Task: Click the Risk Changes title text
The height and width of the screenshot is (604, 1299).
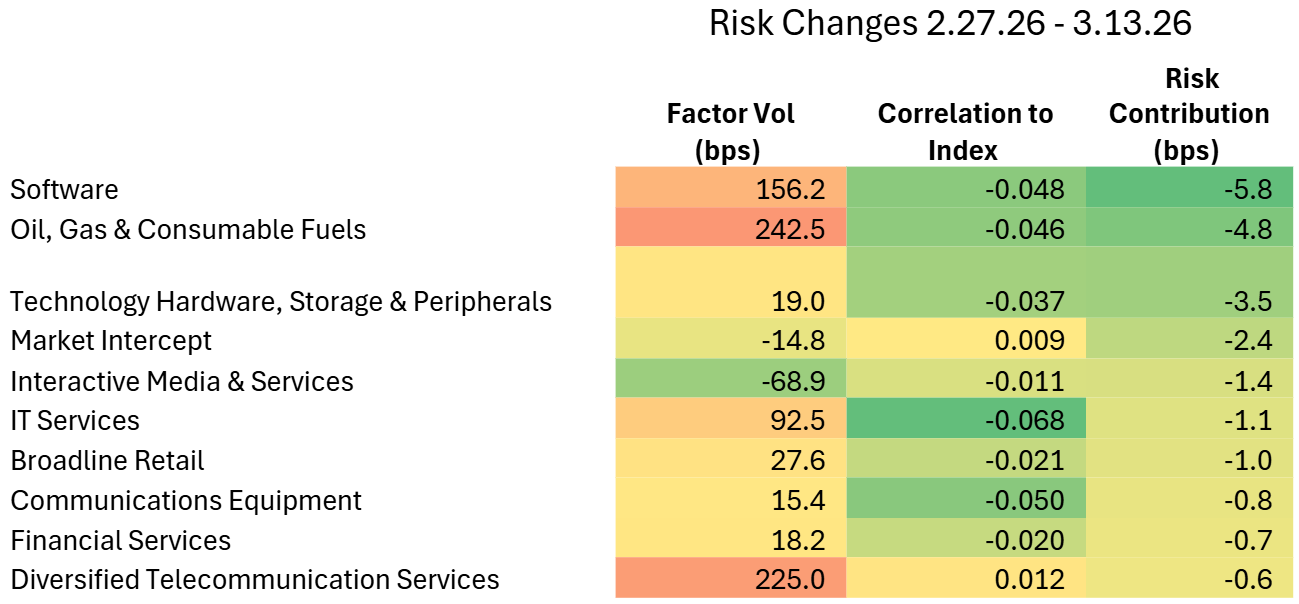Action: (950, 24)
